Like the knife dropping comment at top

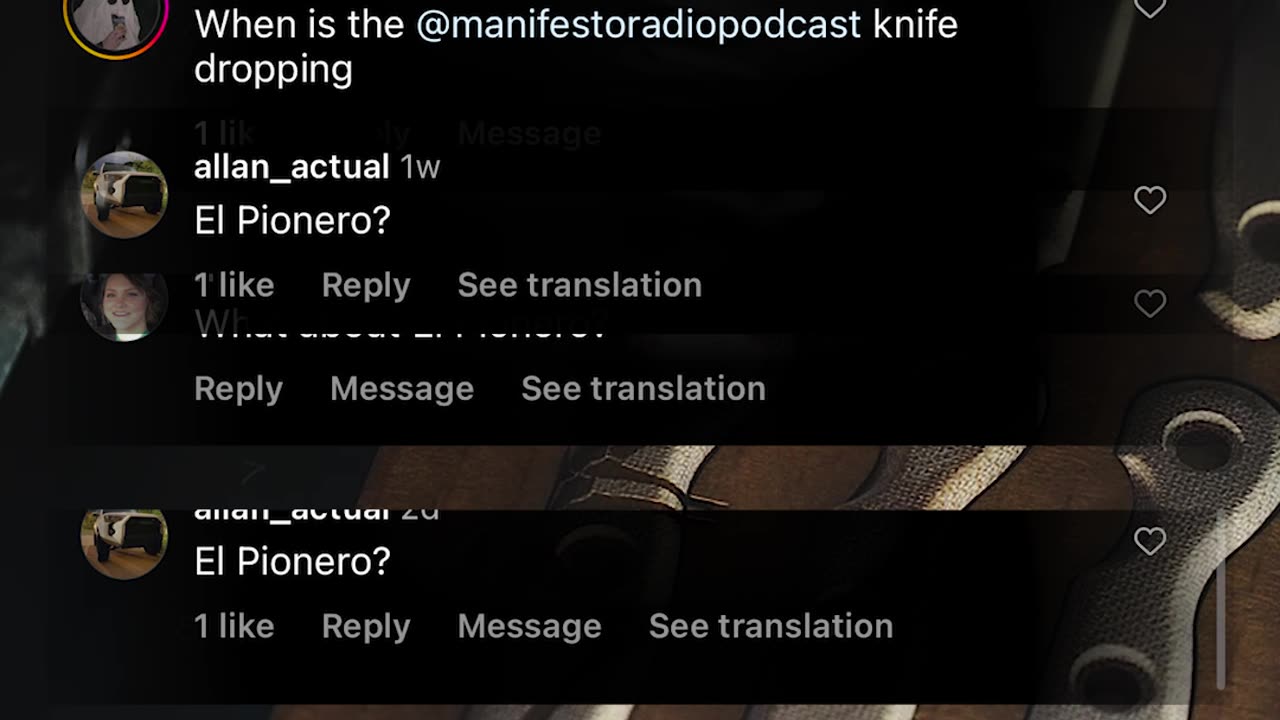1150,8
